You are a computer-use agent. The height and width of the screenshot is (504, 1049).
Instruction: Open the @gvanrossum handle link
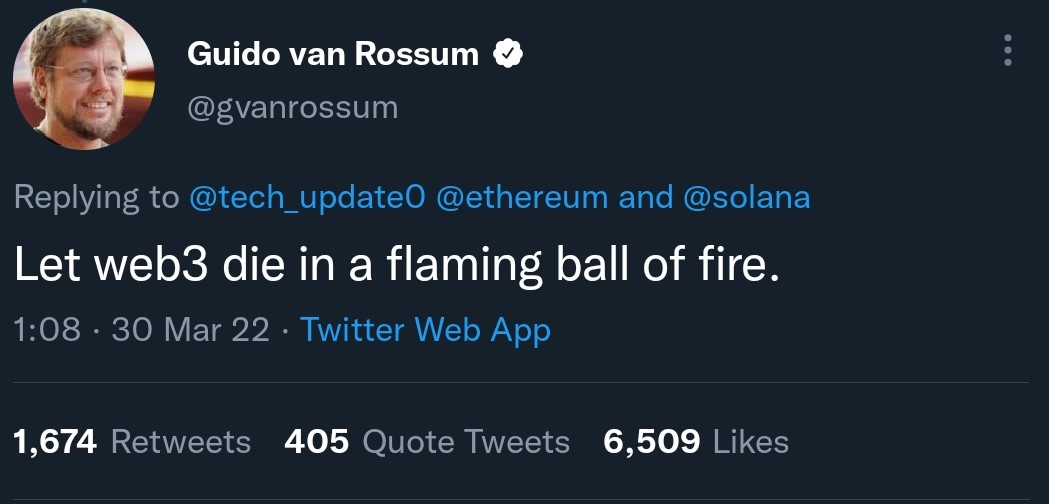point(292,106)
